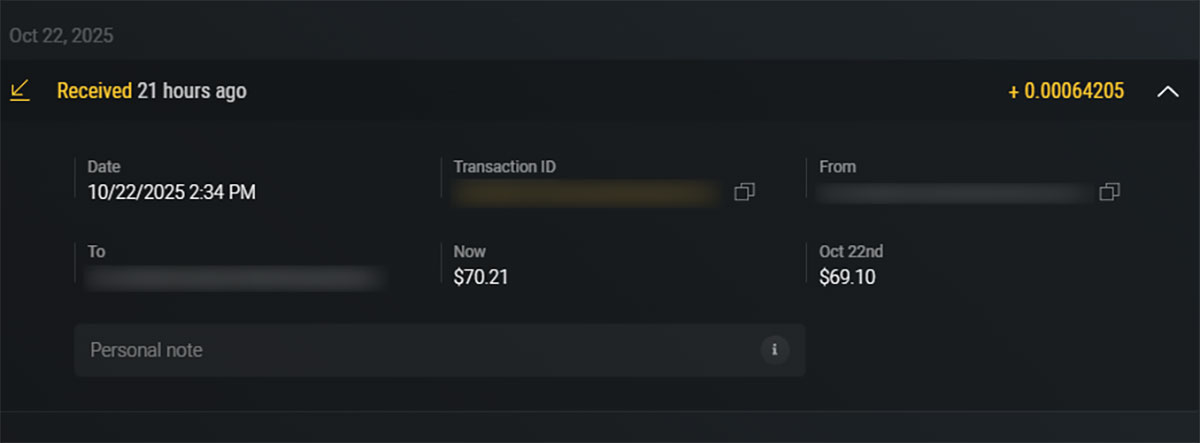The width and height of the screenshot is (1200, 443).
Task: Click the From field label
Action: tap(837, 167)
